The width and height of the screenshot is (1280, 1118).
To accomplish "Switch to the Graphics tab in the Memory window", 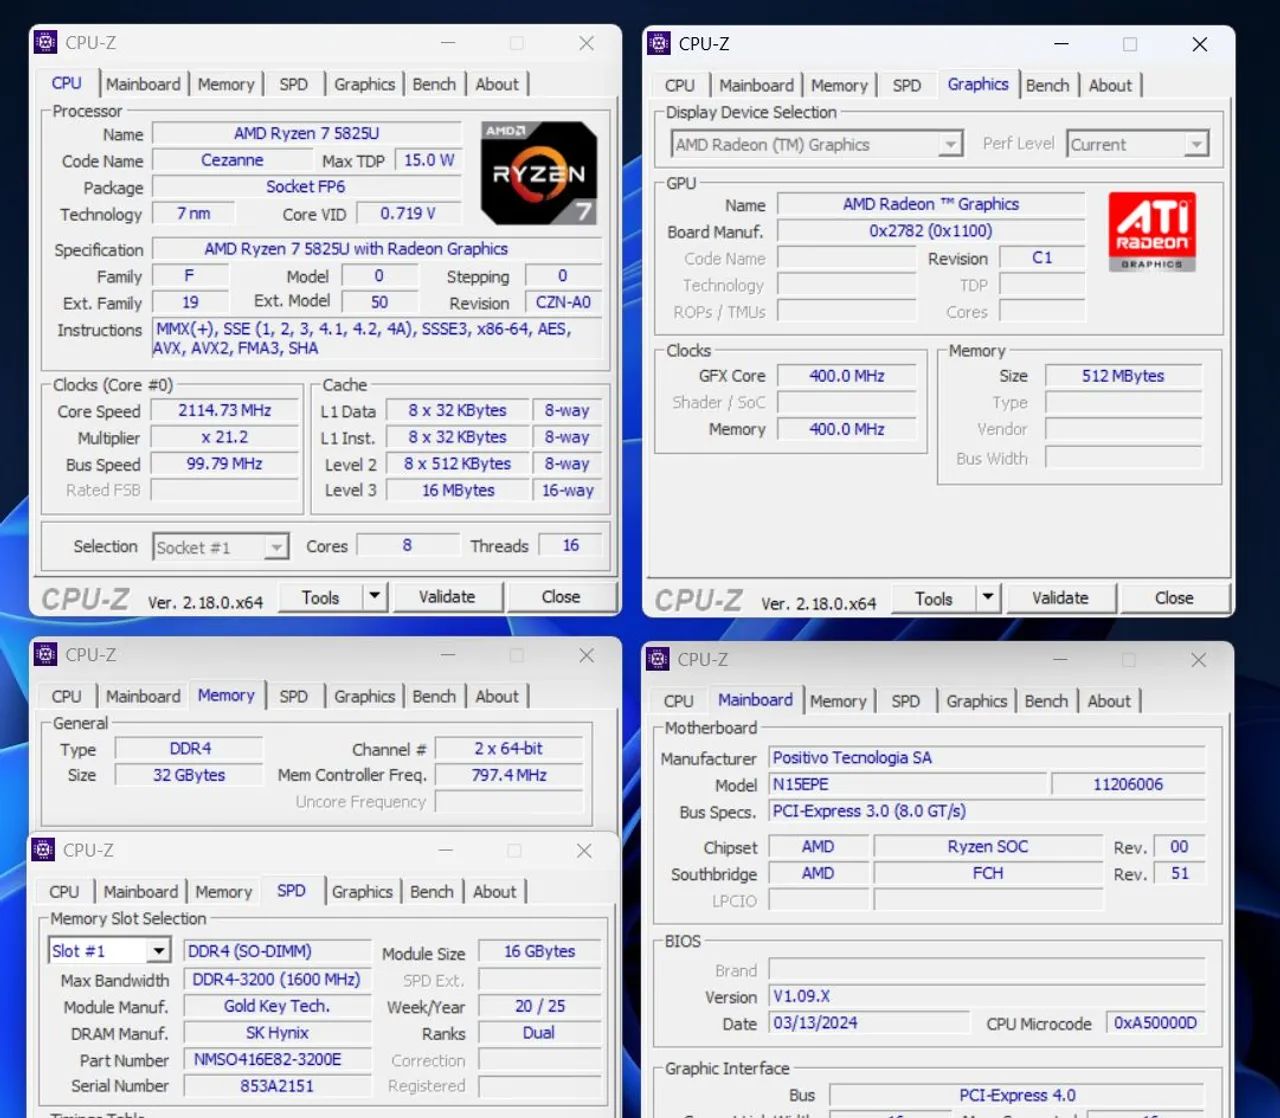I will pos(364,695).
